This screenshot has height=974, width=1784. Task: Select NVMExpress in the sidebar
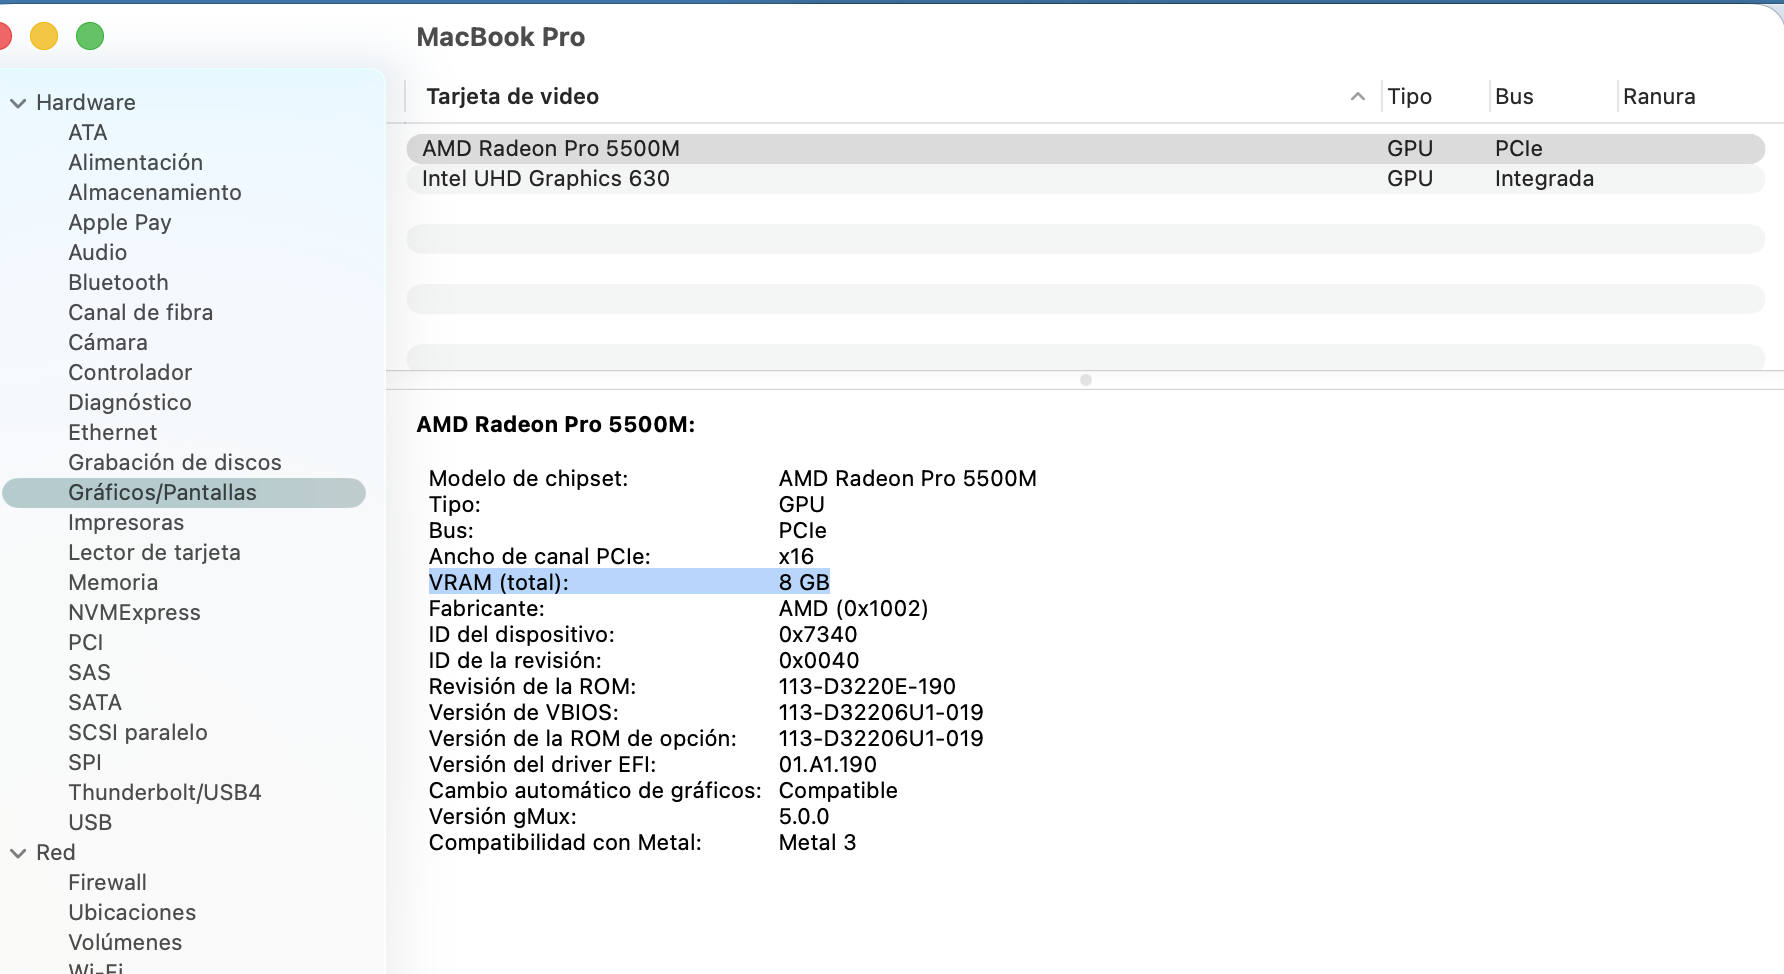[135, 612]
